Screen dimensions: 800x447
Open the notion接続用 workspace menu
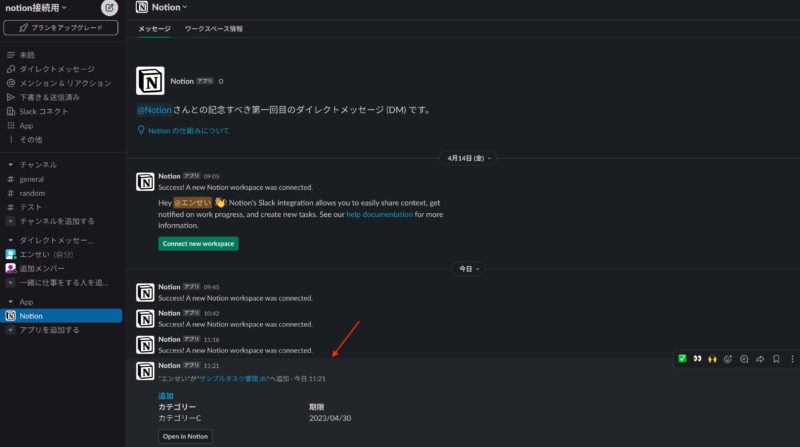(36, 8)
